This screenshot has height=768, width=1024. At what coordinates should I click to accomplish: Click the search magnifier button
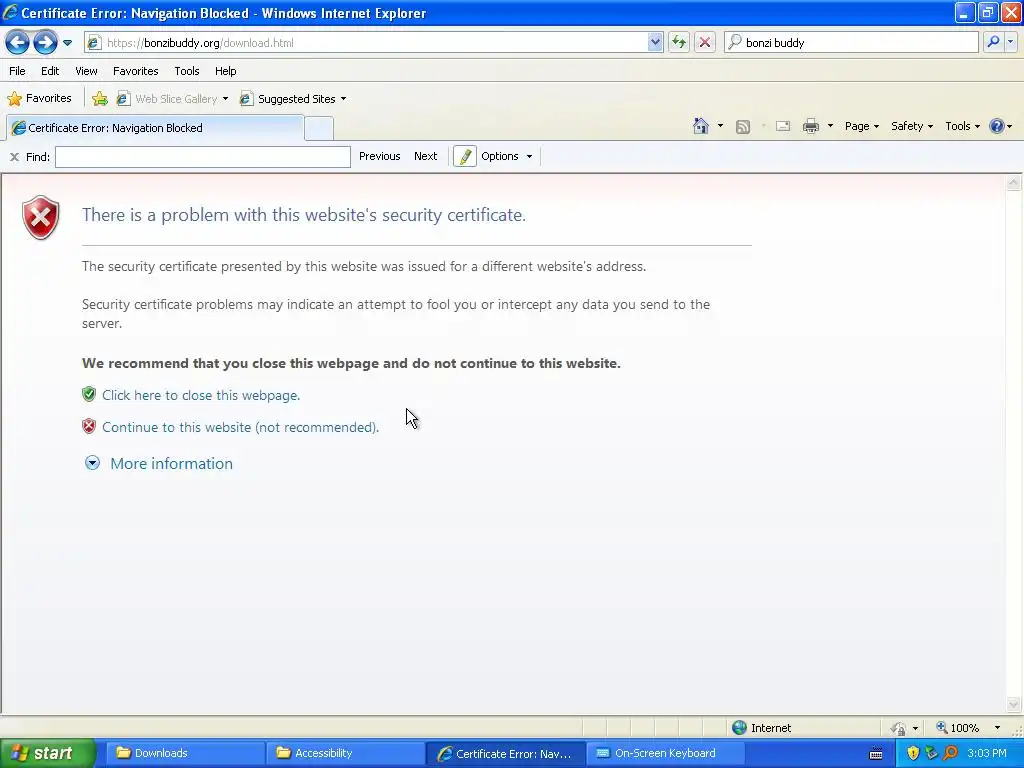pyautogui.click(x=993, y=42)
